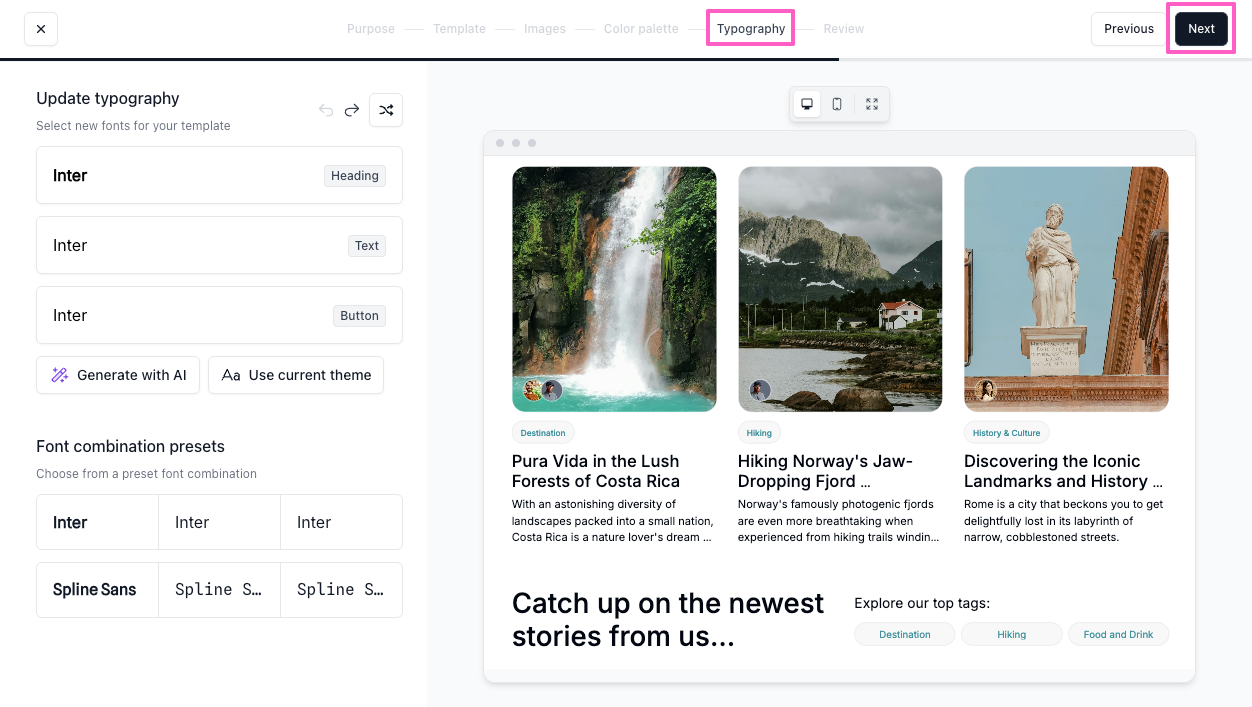Close the template wizard with X

pyautogui.click(x=41, y=29)
